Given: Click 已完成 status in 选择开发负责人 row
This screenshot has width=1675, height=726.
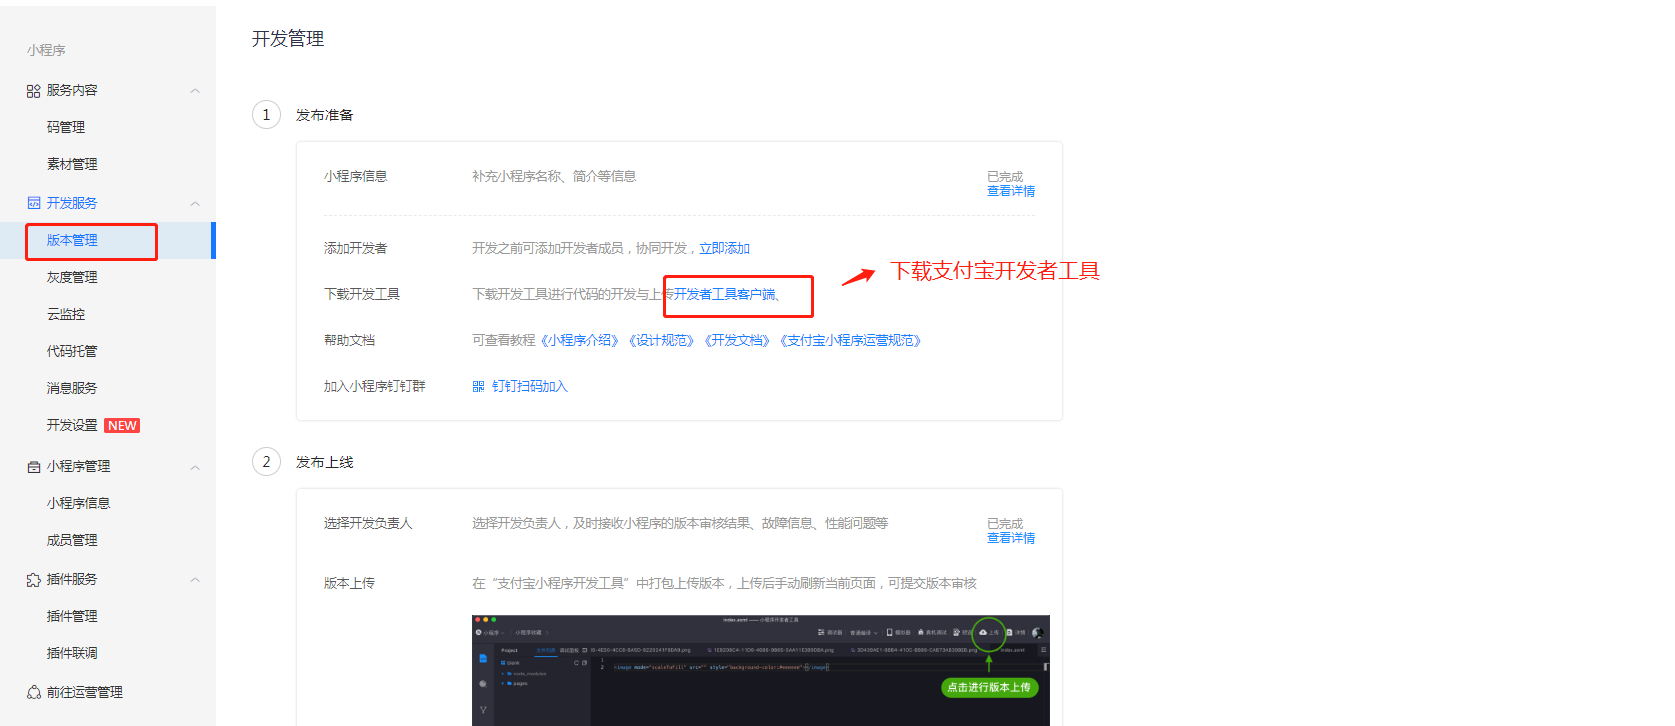Looking at the screenshot, I should coord(1005,524).
